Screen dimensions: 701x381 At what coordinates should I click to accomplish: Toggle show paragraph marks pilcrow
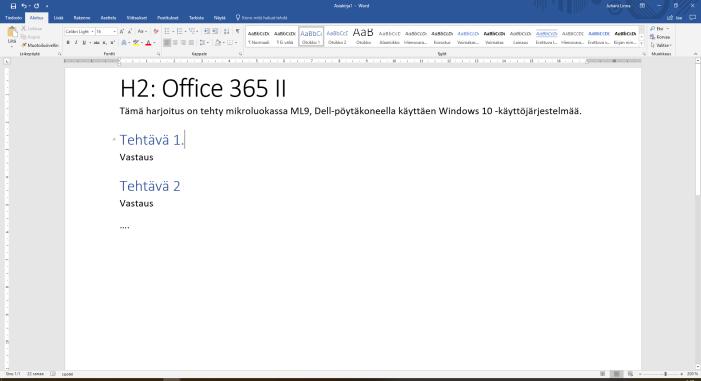238,31
